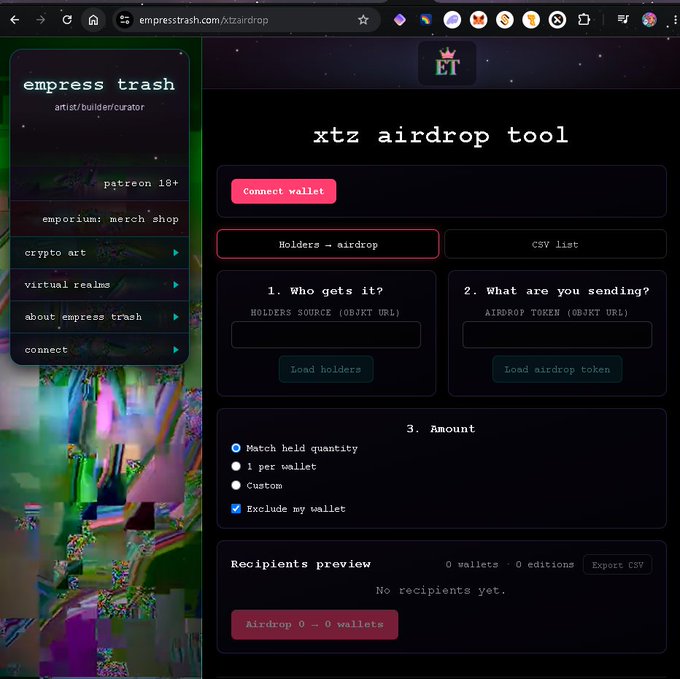Expand the virtual realms menu arrow

176,284
